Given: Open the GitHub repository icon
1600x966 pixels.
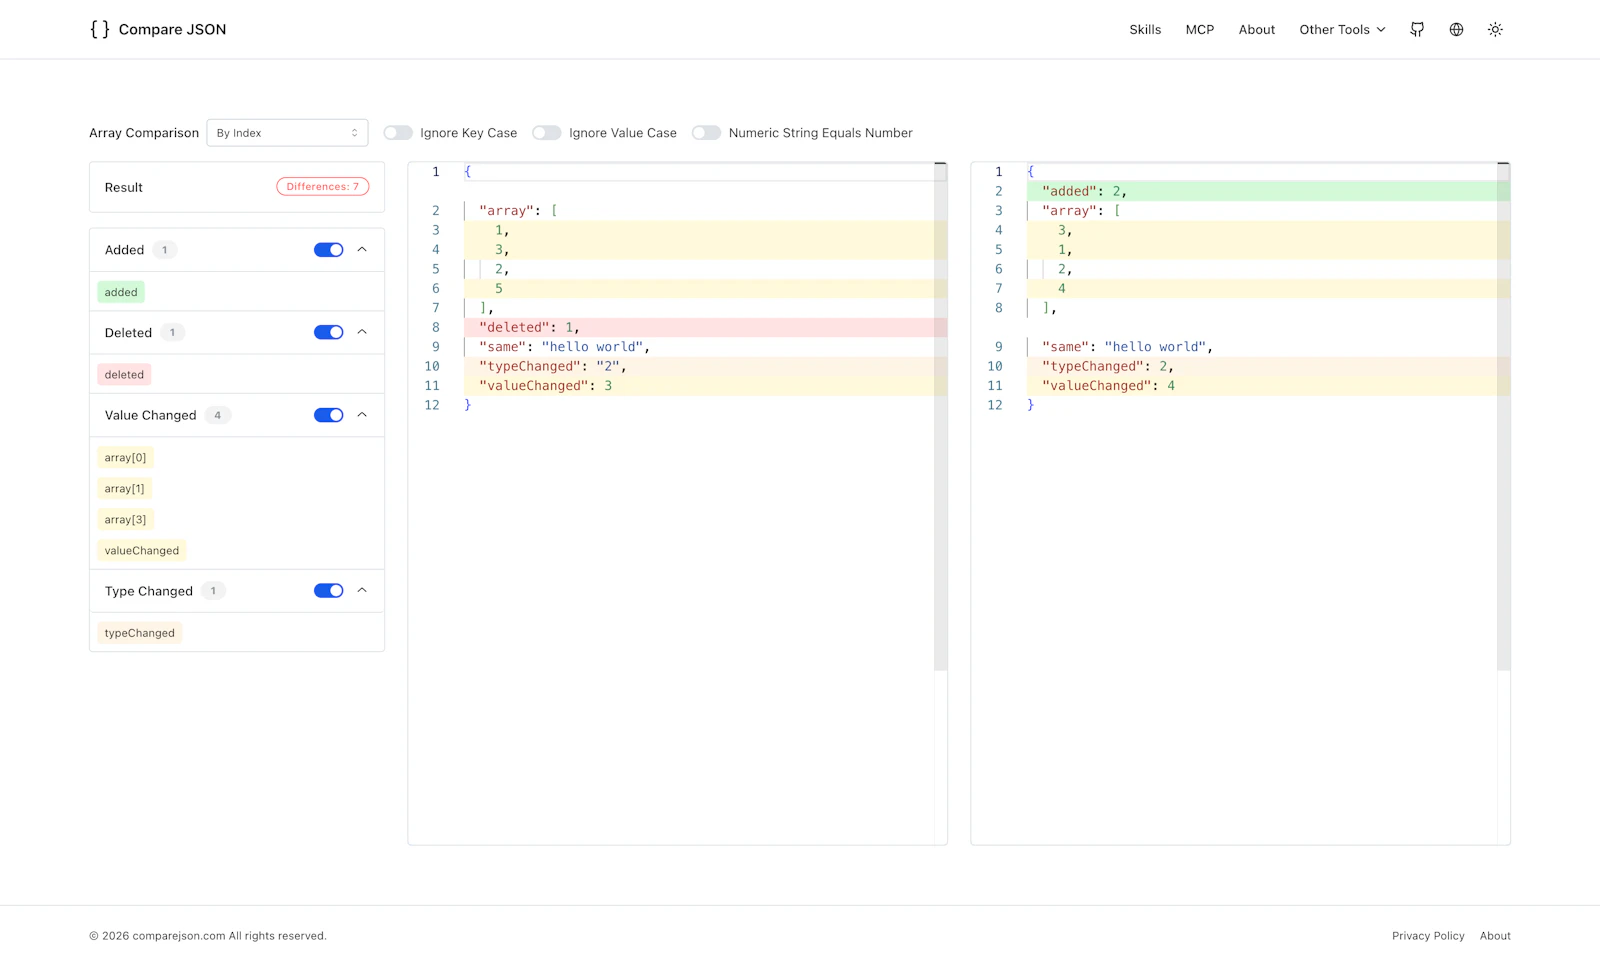Looking at the screenshot, I should coord(1417,30).
